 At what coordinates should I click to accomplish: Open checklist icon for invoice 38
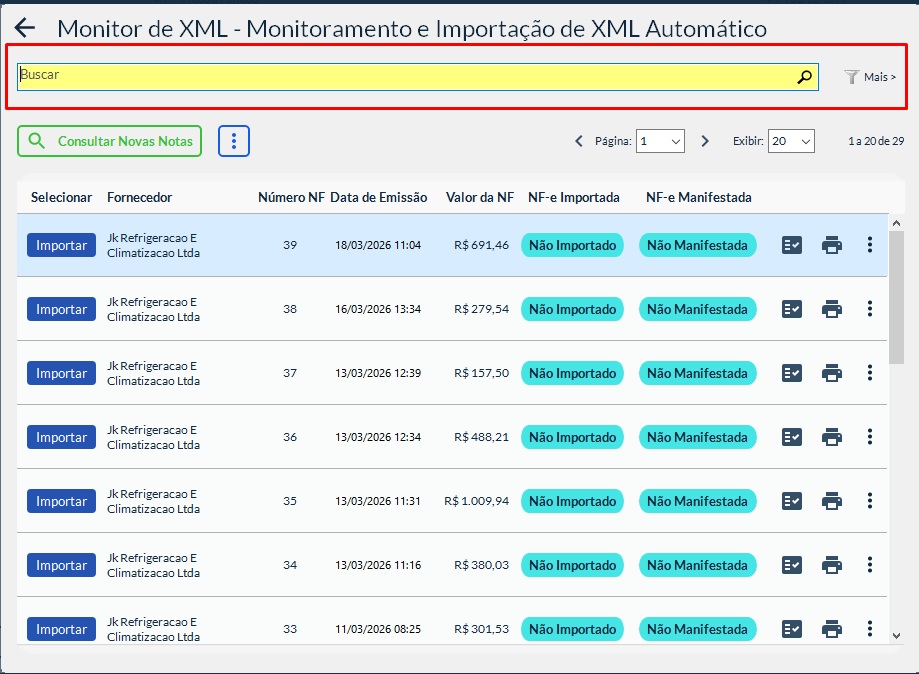point(792,309)
